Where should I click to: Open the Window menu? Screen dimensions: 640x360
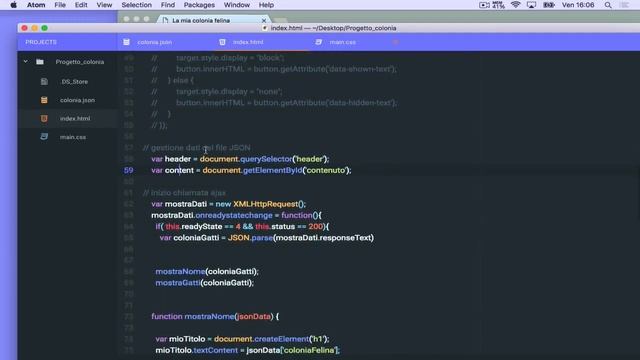pyautogui.click(x=237, y=5)
